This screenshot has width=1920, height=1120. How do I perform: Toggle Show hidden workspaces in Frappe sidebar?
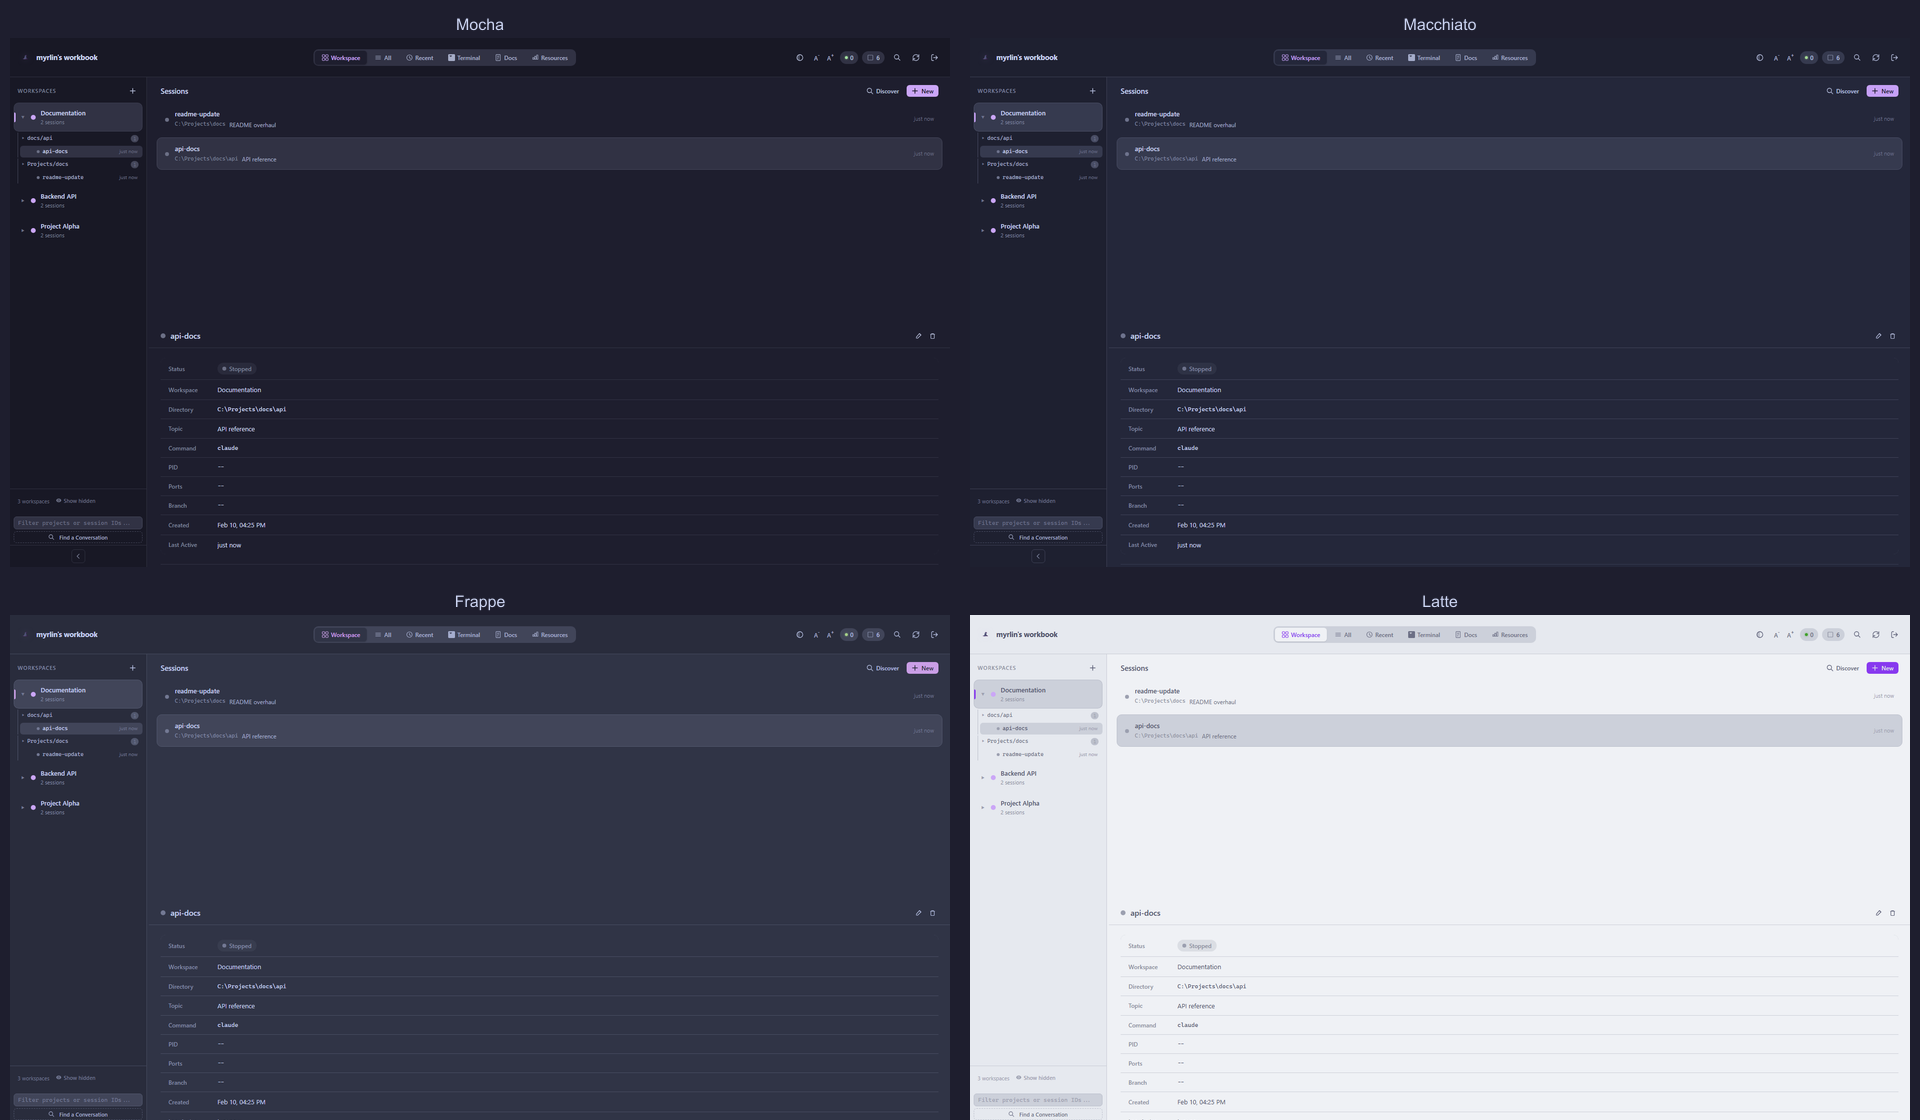(76, 1078)
